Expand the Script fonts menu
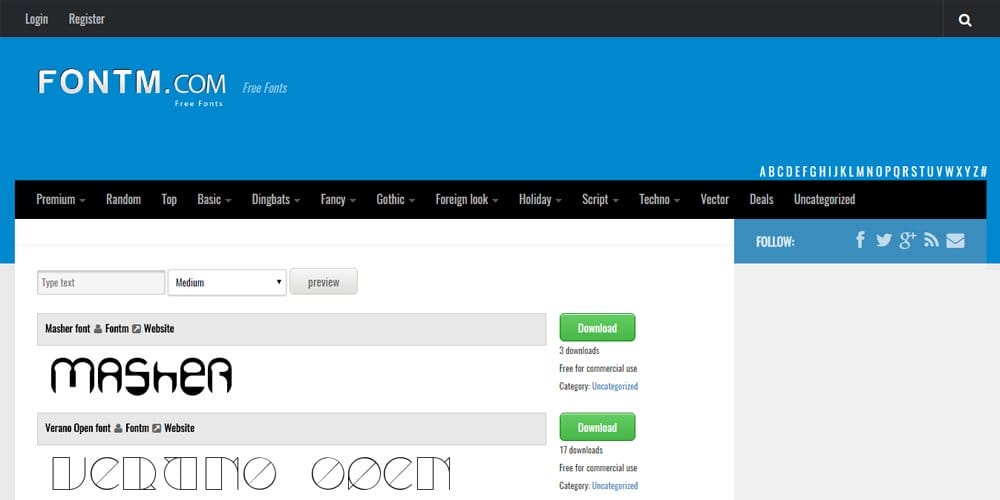Viewport: 1000px width, 500px height. point(600,200)
